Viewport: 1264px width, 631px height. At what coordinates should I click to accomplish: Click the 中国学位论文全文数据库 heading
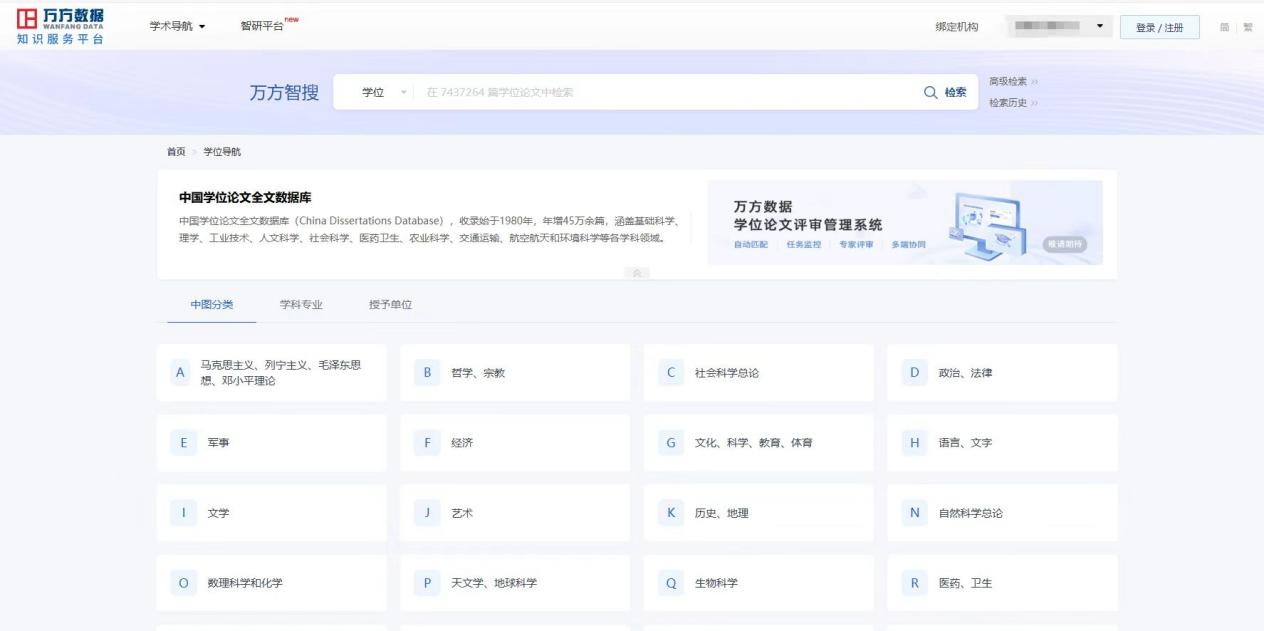click(x=245, y=198)
